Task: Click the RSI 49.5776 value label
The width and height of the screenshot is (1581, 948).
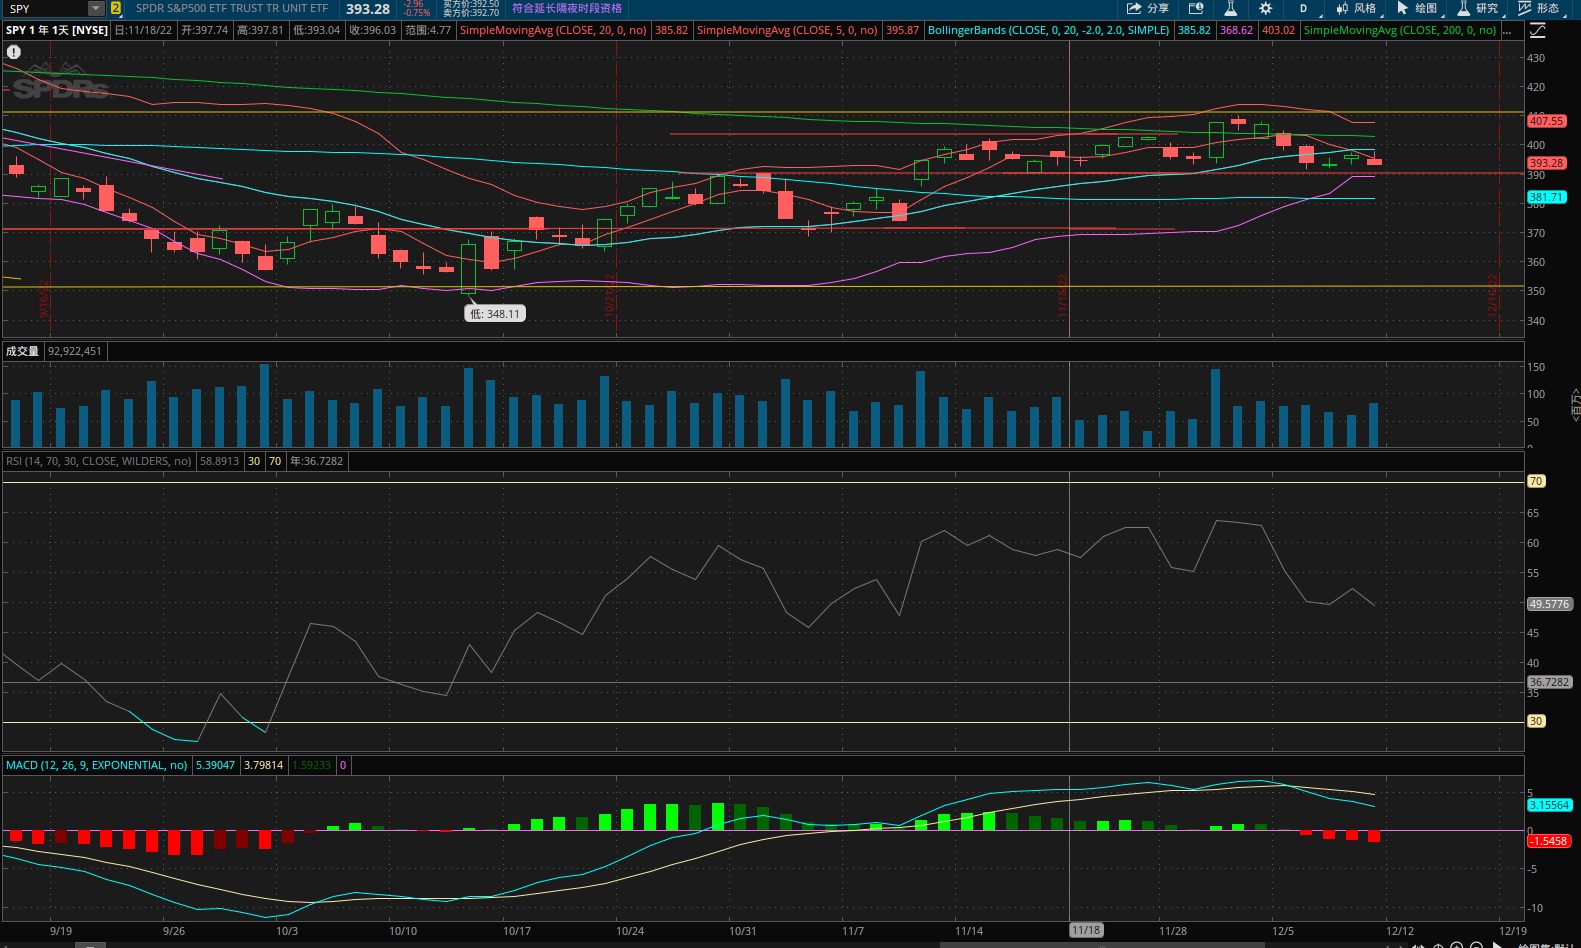Action: click(1549, 604)
